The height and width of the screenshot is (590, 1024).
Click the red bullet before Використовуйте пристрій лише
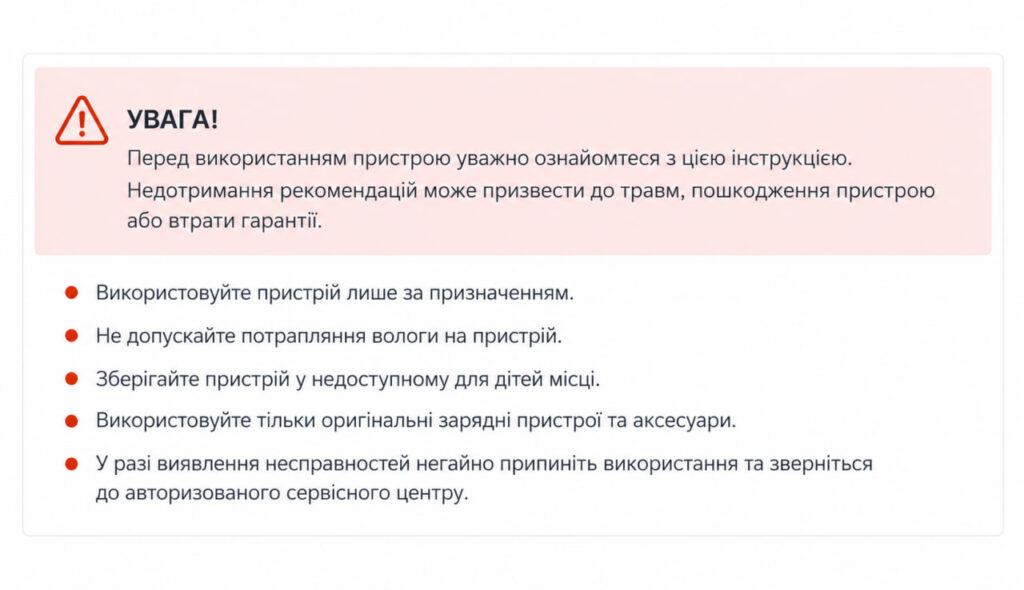pos(71,293)
